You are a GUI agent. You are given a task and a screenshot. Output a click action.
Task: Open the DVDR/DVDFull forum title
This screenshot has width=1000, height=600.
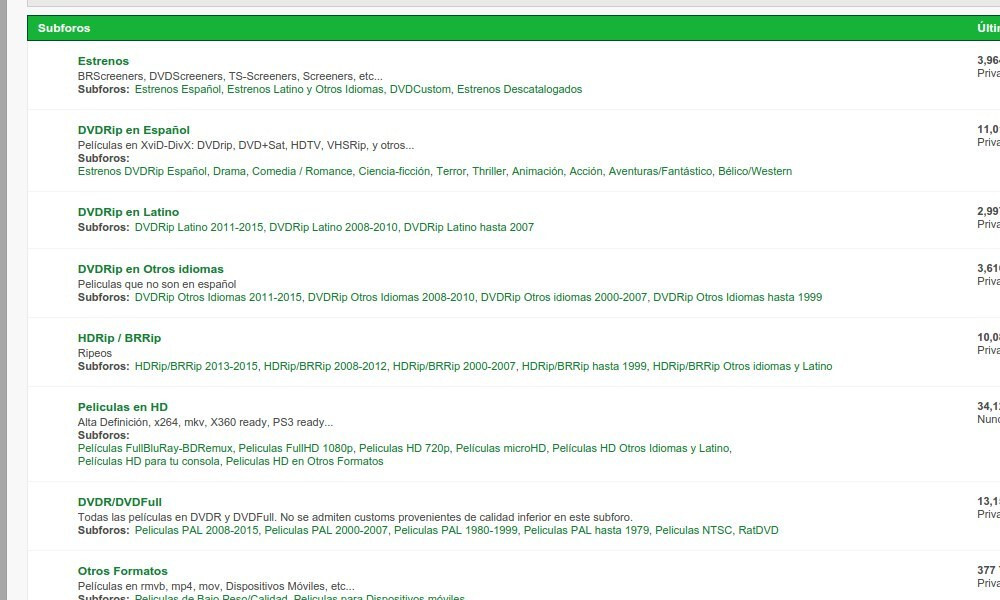click(x=119, y=502)
